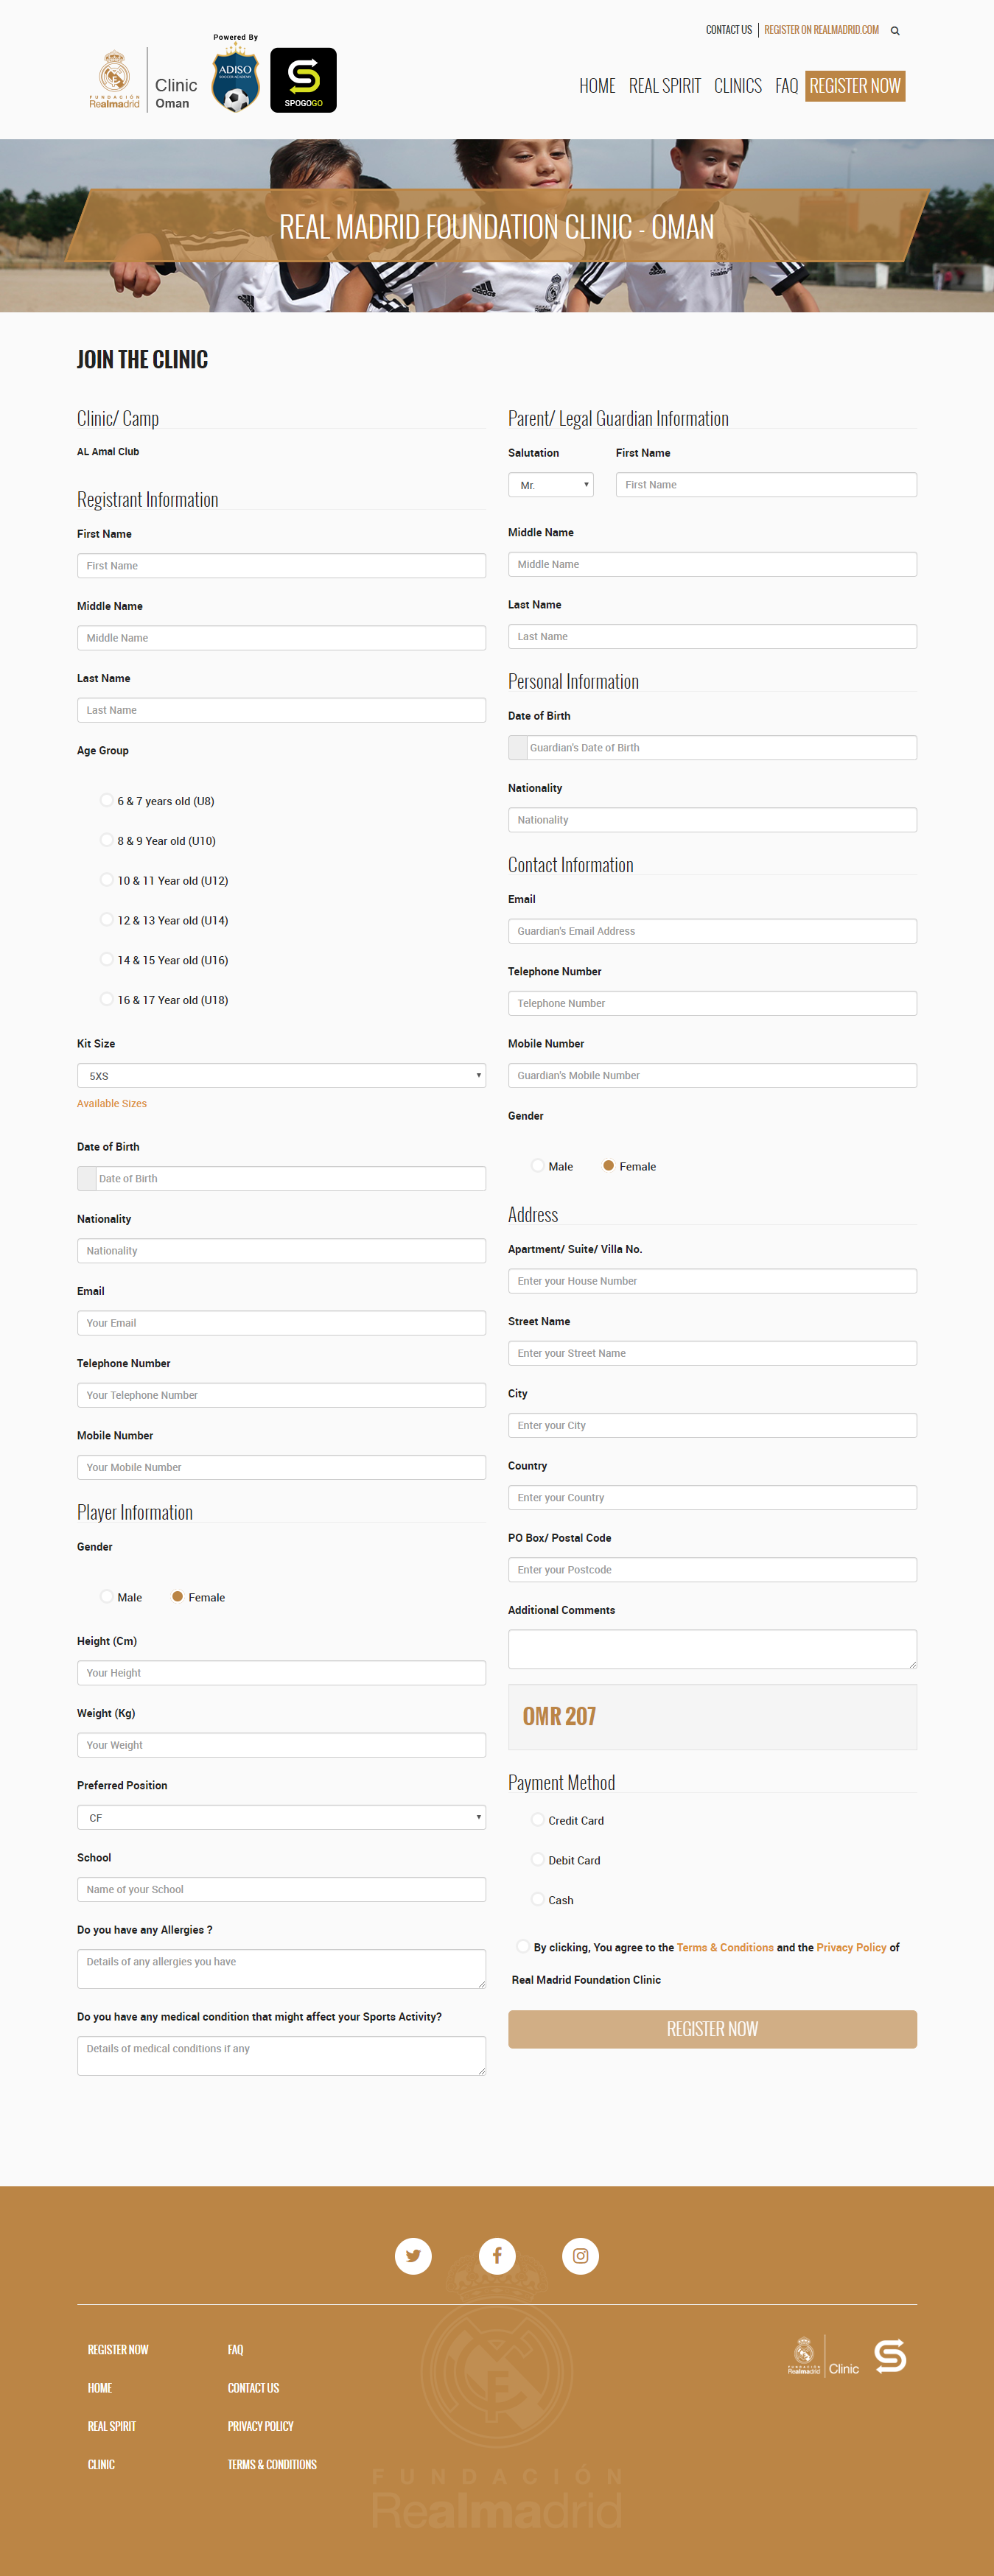
Task: Click footer REGISTER NOW link
Action: tap(118, 2349)
